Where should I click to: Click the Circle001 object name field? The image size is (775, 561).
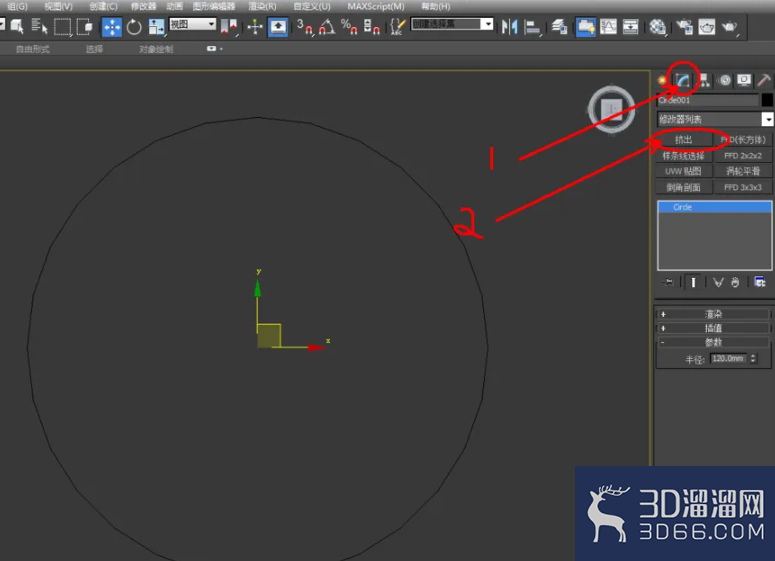tap(707, 100)
